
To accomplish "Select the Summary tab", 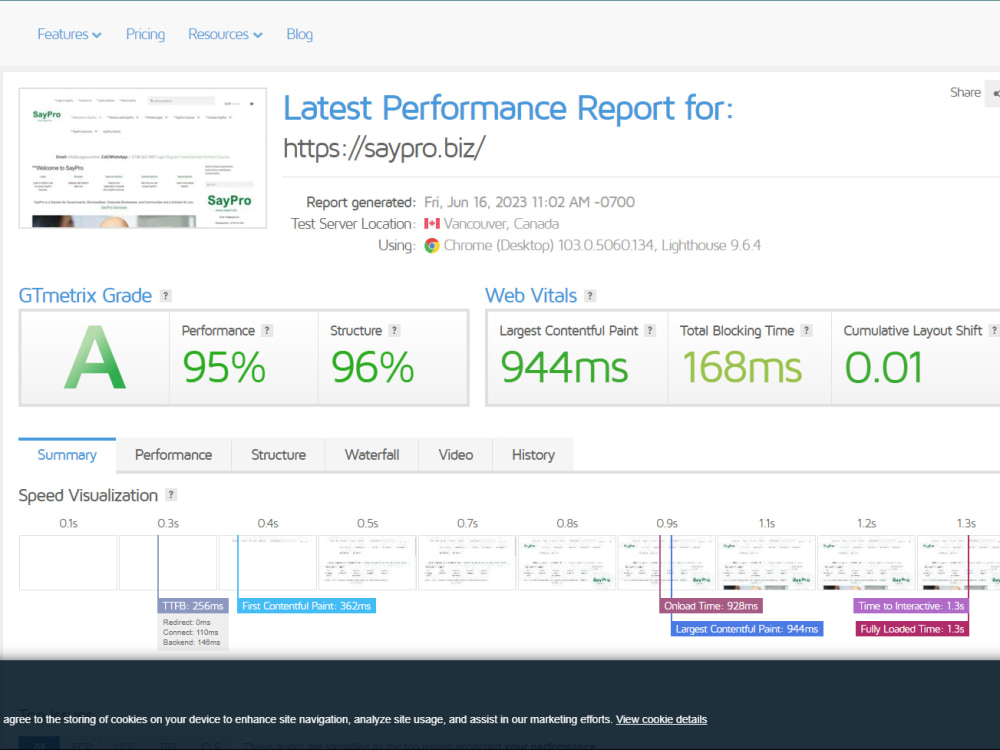I will (67, 455).
